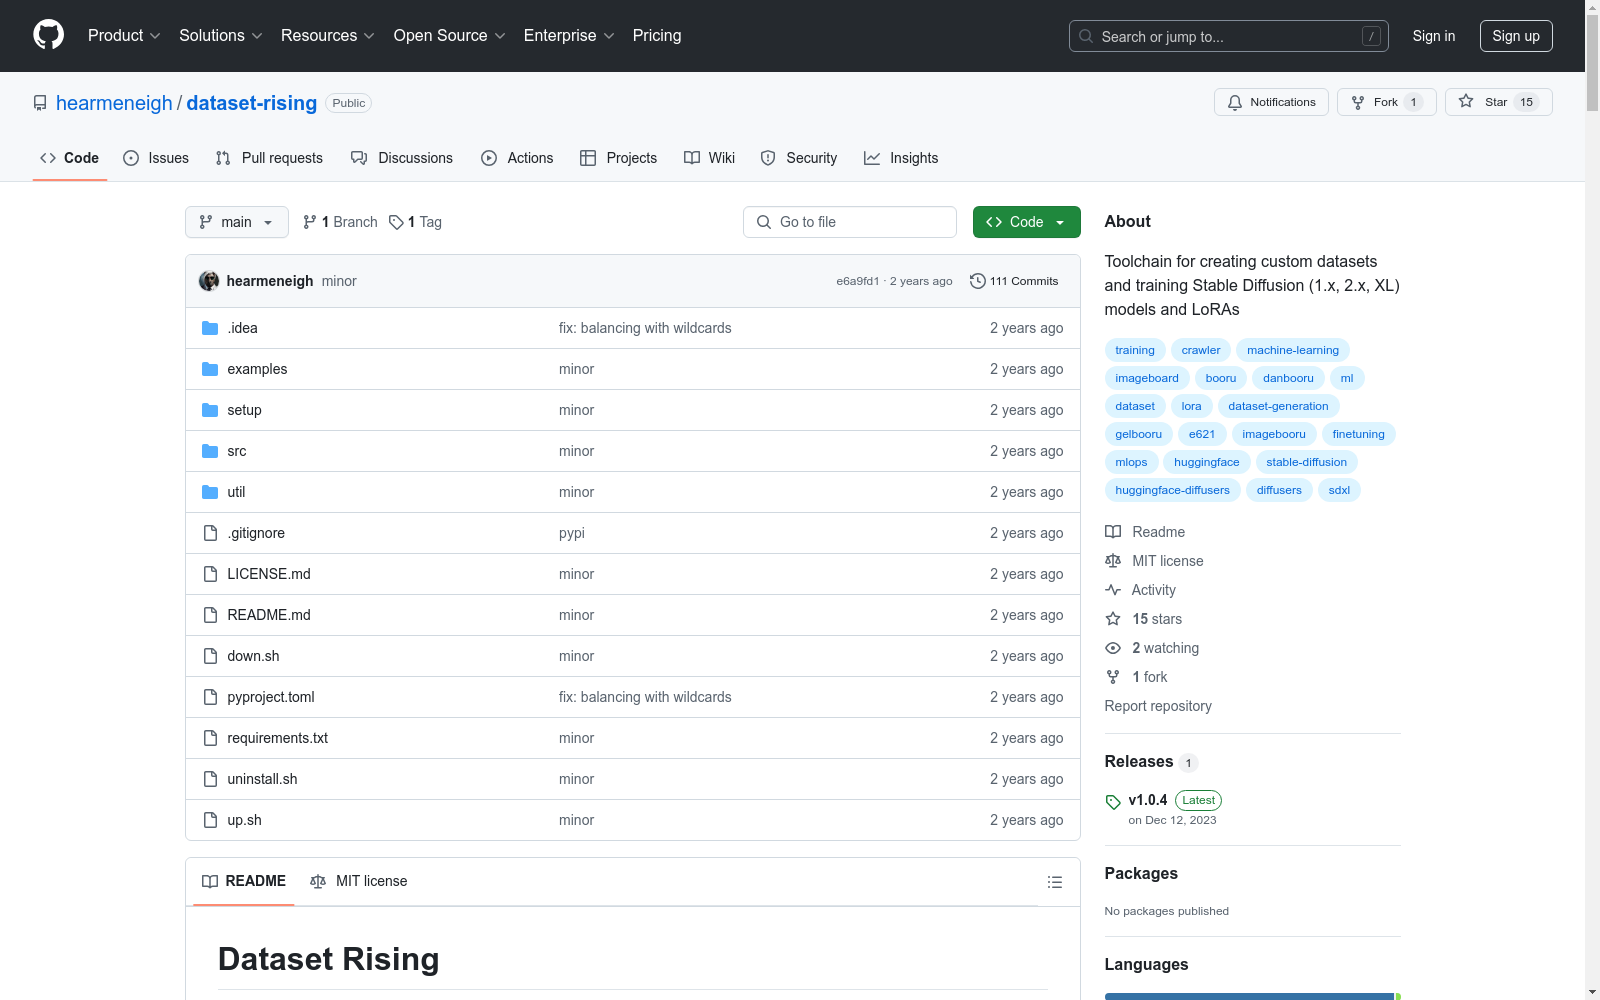Viewport: 1600px width, 1000px height.
Task: Click the up.sh file icon
Action: (x=210, y=820)
